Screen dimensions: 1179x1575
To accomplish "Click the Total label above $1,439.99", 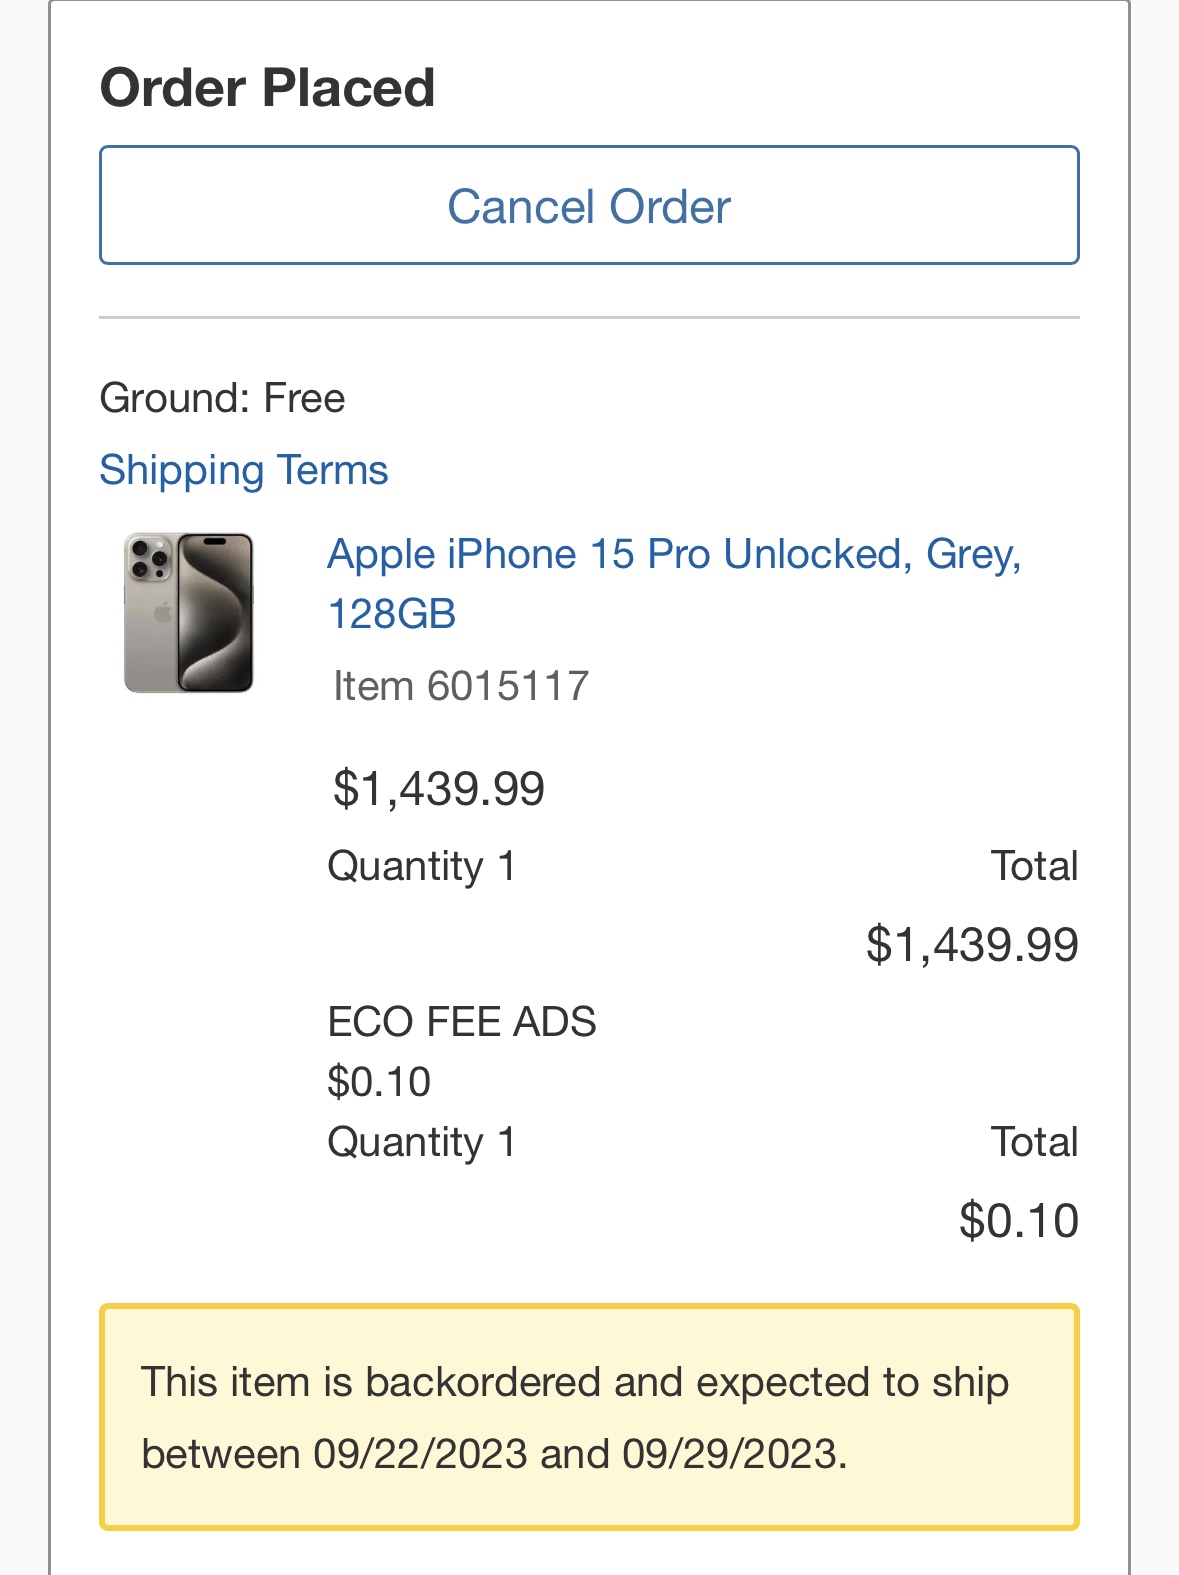I will point(1034,866).
